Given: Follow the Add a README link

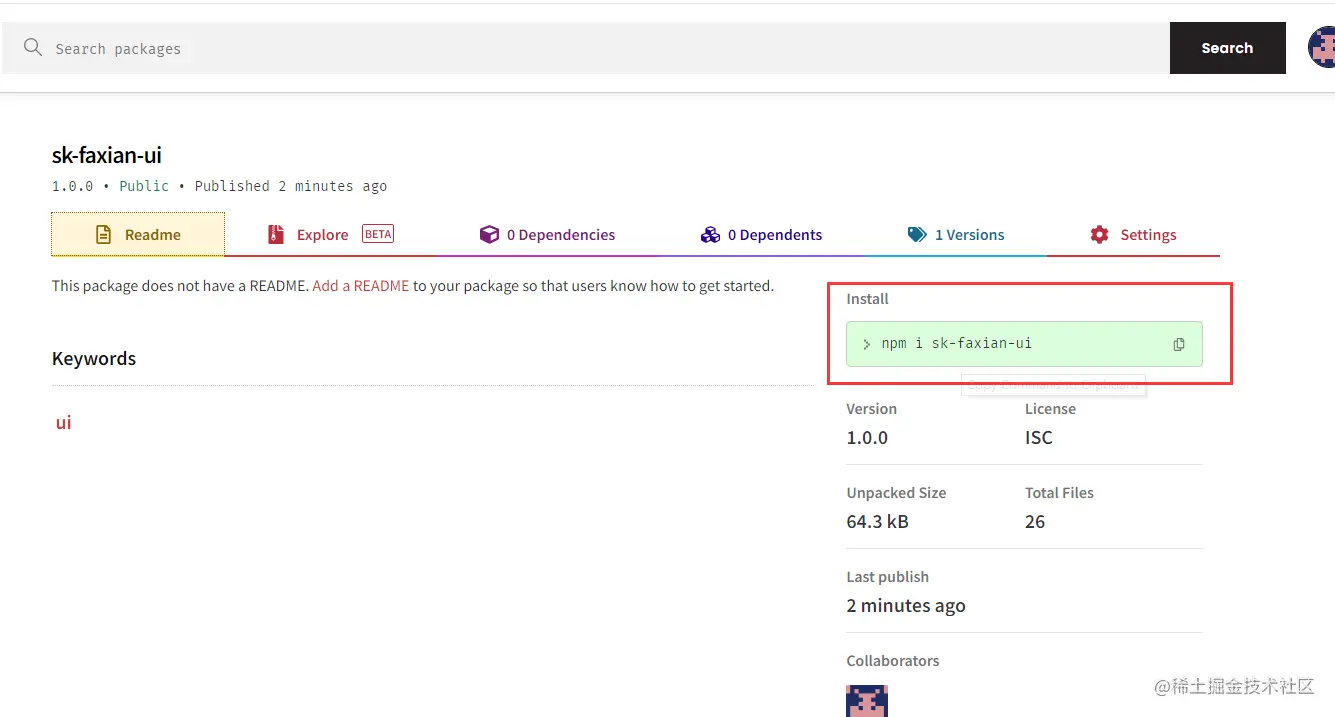Looking at the screenshot, I should [361, 286].
